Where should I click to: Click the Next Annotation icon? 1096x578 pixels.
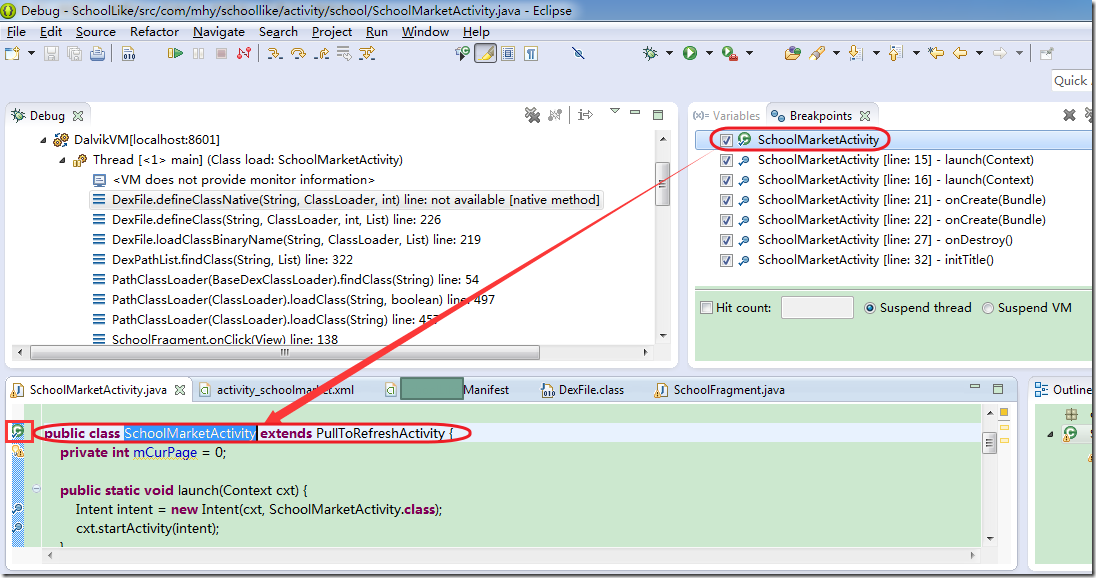tap(855, 53)
